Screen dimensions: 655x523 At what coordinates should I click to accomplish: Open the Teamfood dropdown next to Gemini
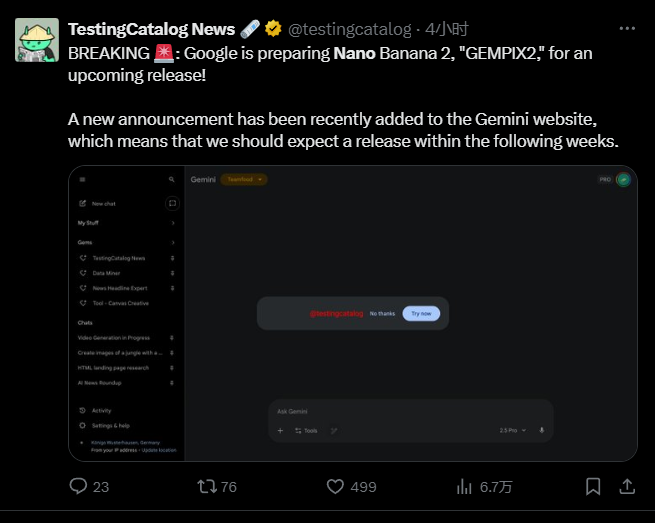pos(244,180)
